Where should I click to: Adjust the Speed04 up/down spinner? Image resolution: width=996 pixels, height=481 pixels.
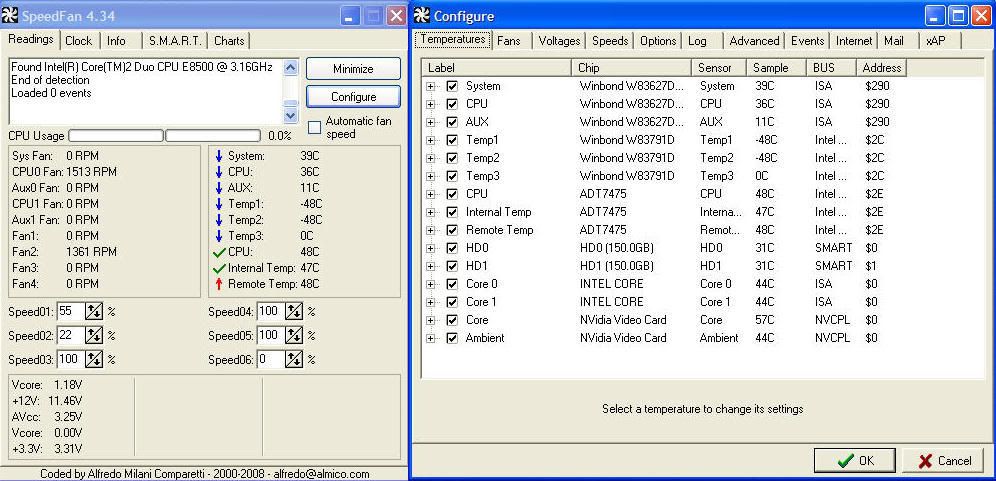[x=294, y=311]
